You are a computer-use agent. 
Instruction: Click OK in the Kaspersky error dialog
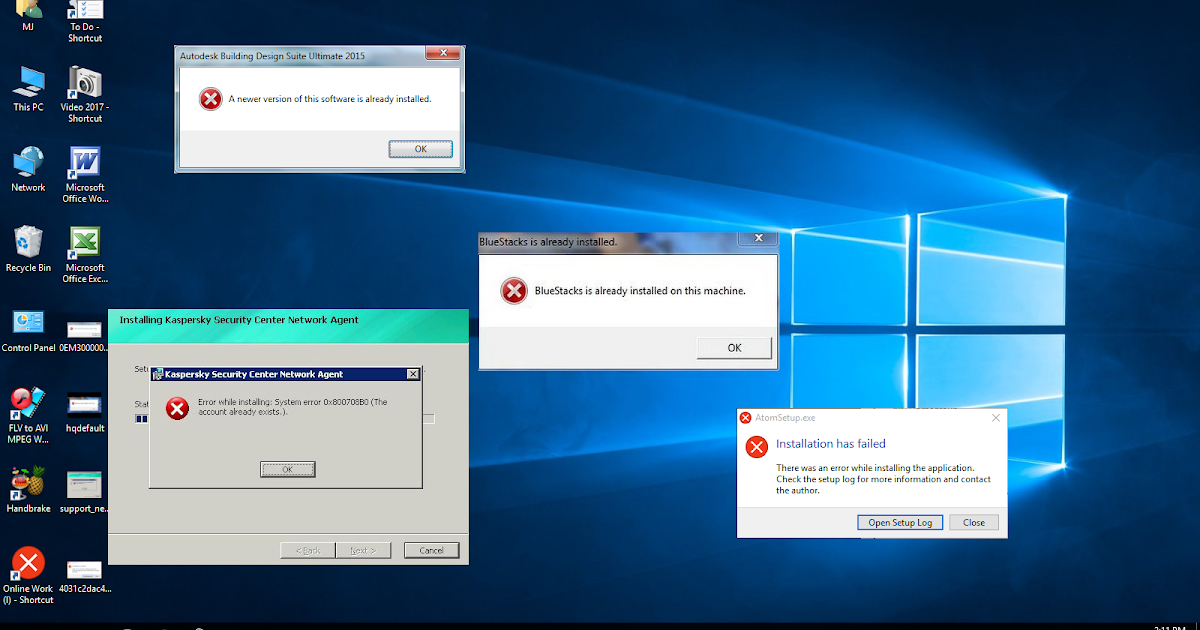[x=288, y=469]
